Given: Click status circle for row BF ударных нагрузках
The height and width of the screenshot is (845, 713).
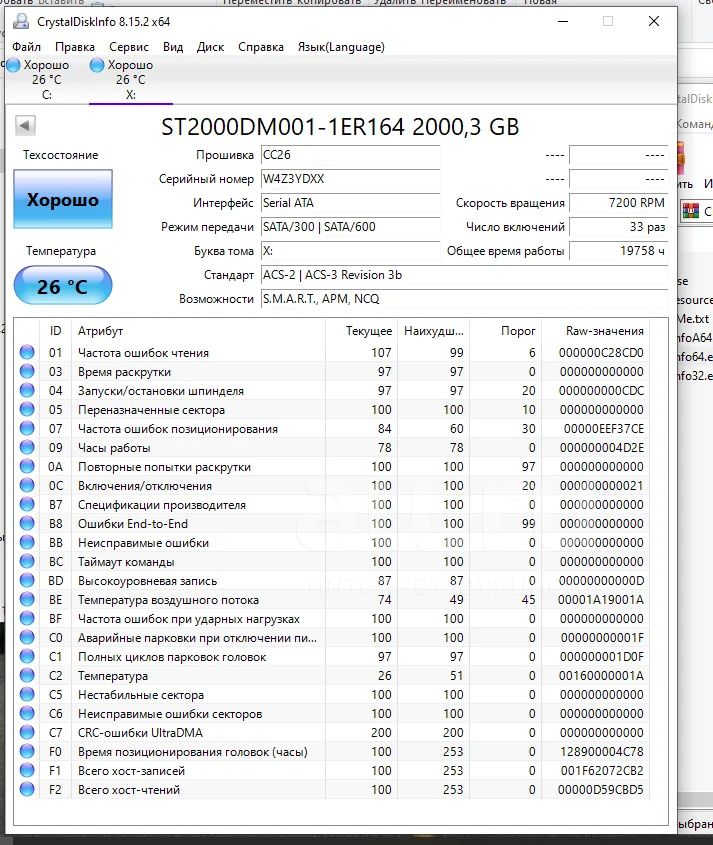Looking at the screenshot, I should (27, 618).
